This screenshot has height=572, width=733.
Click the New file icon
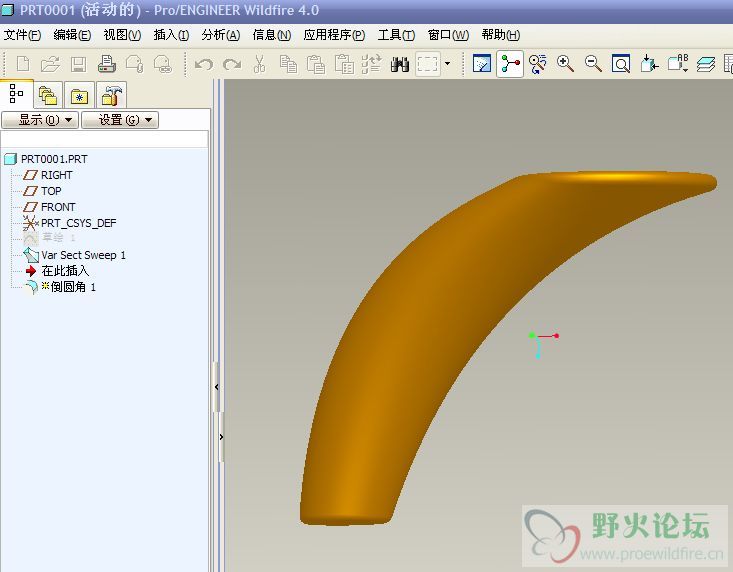[23, 64]
